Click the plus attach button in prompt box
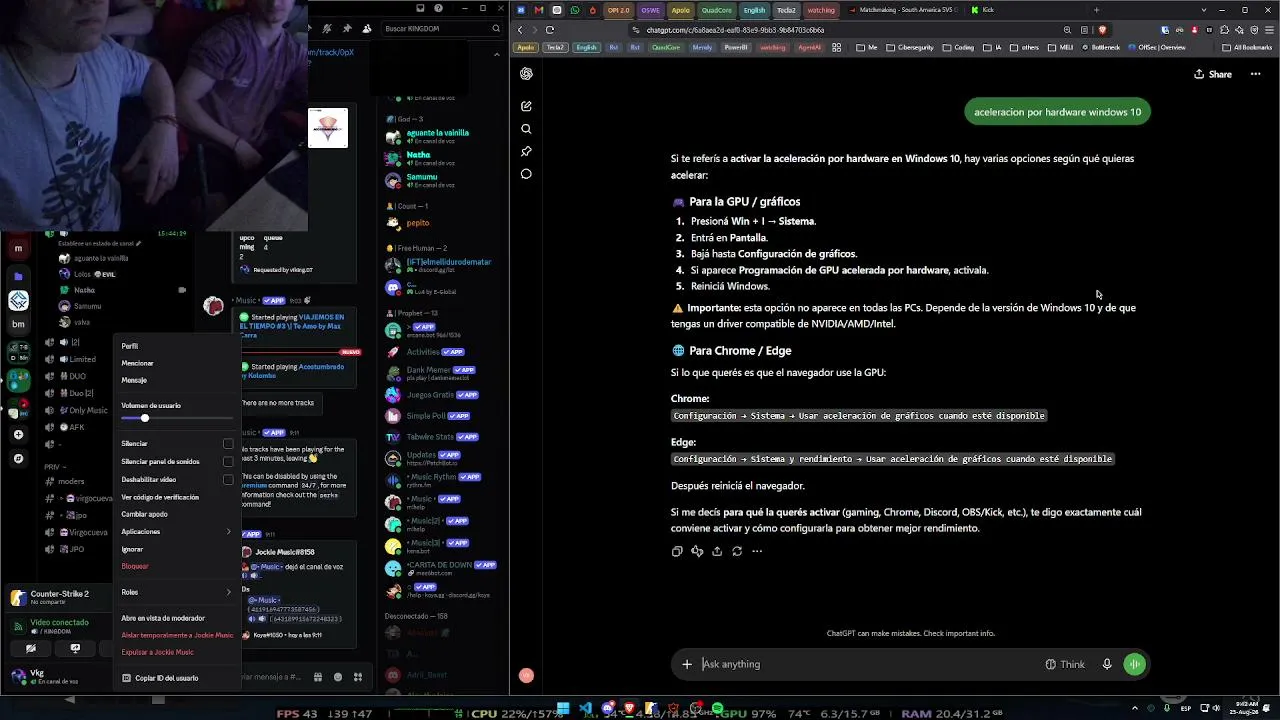Image resolution: width=1280 pixels, height=720 pixels. click(x=687, y=664)
